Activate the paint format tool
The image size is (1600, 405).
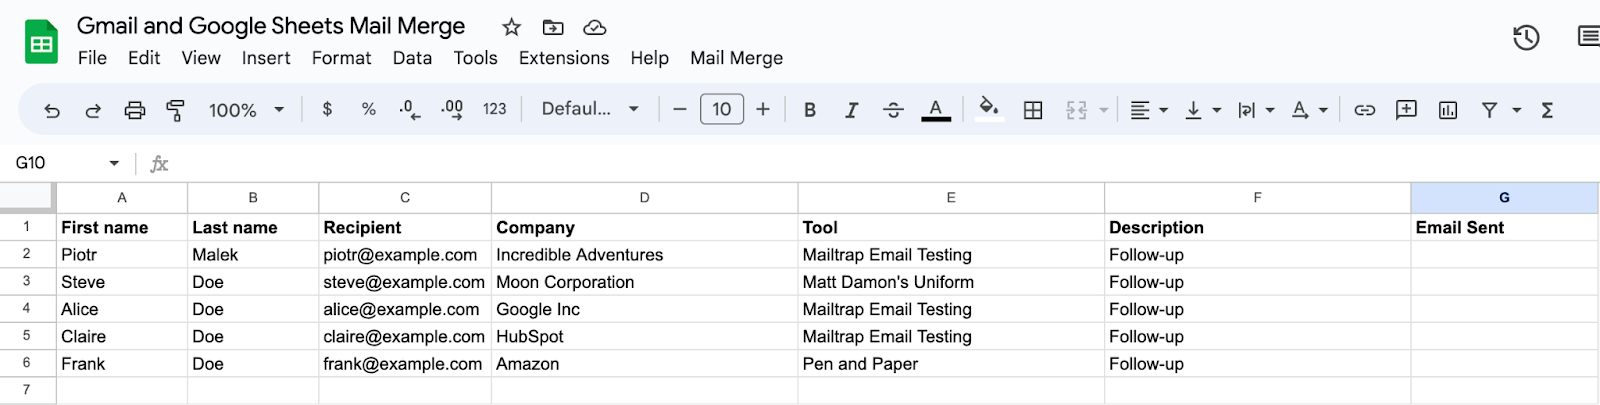point(175,110)
